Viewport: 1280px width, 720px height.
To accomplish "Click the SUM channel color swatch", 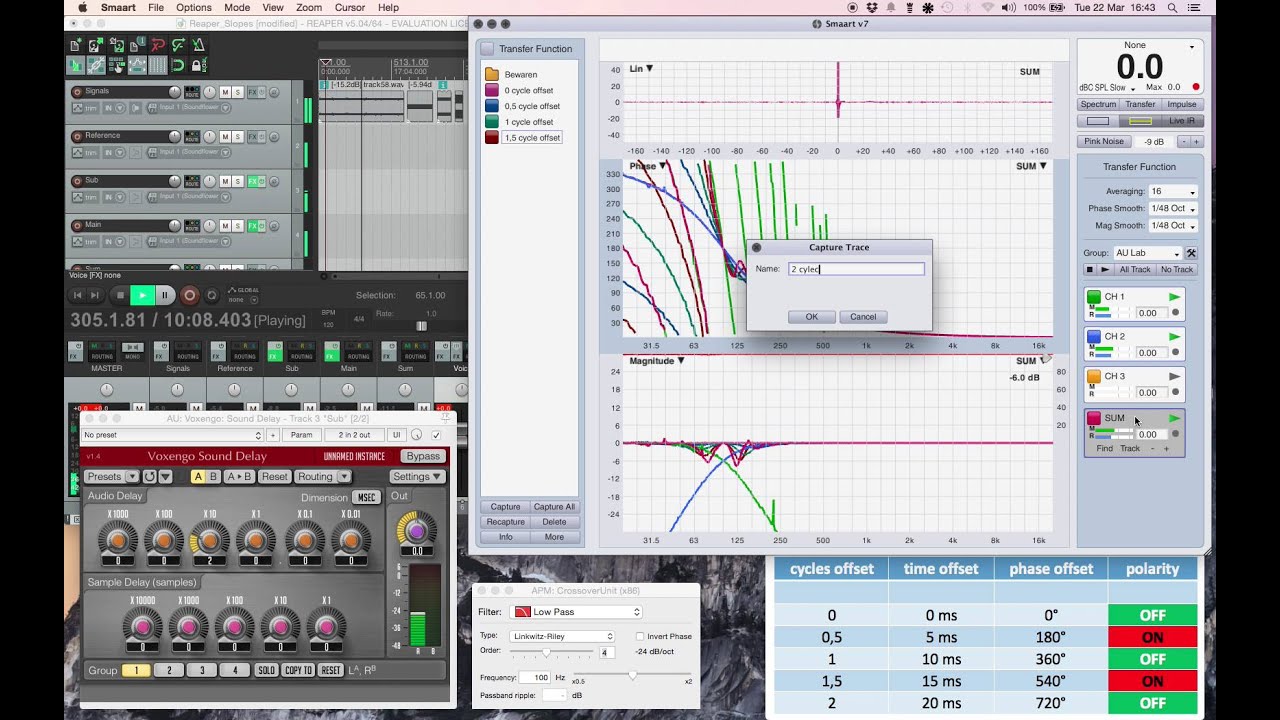I will [x=1094, y=418].
